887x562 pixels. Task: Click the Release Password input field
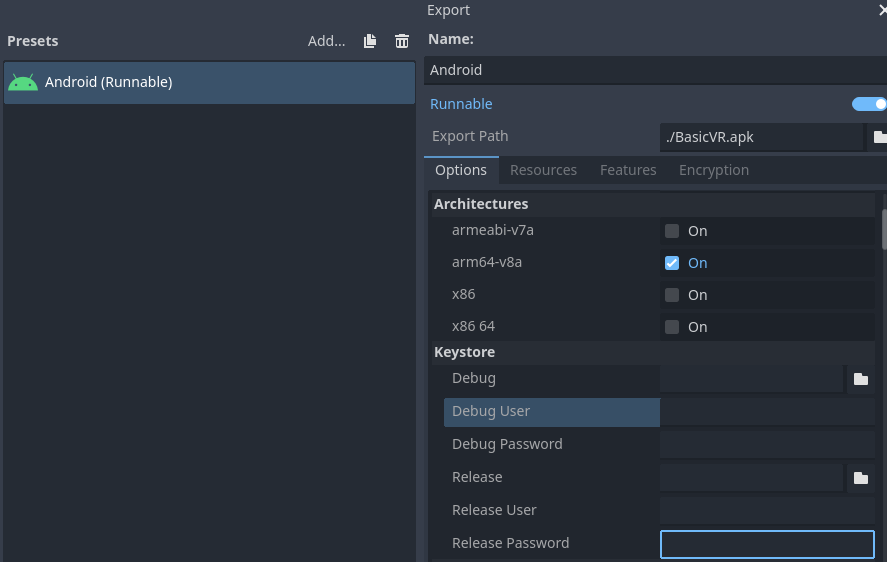[767, 544]
